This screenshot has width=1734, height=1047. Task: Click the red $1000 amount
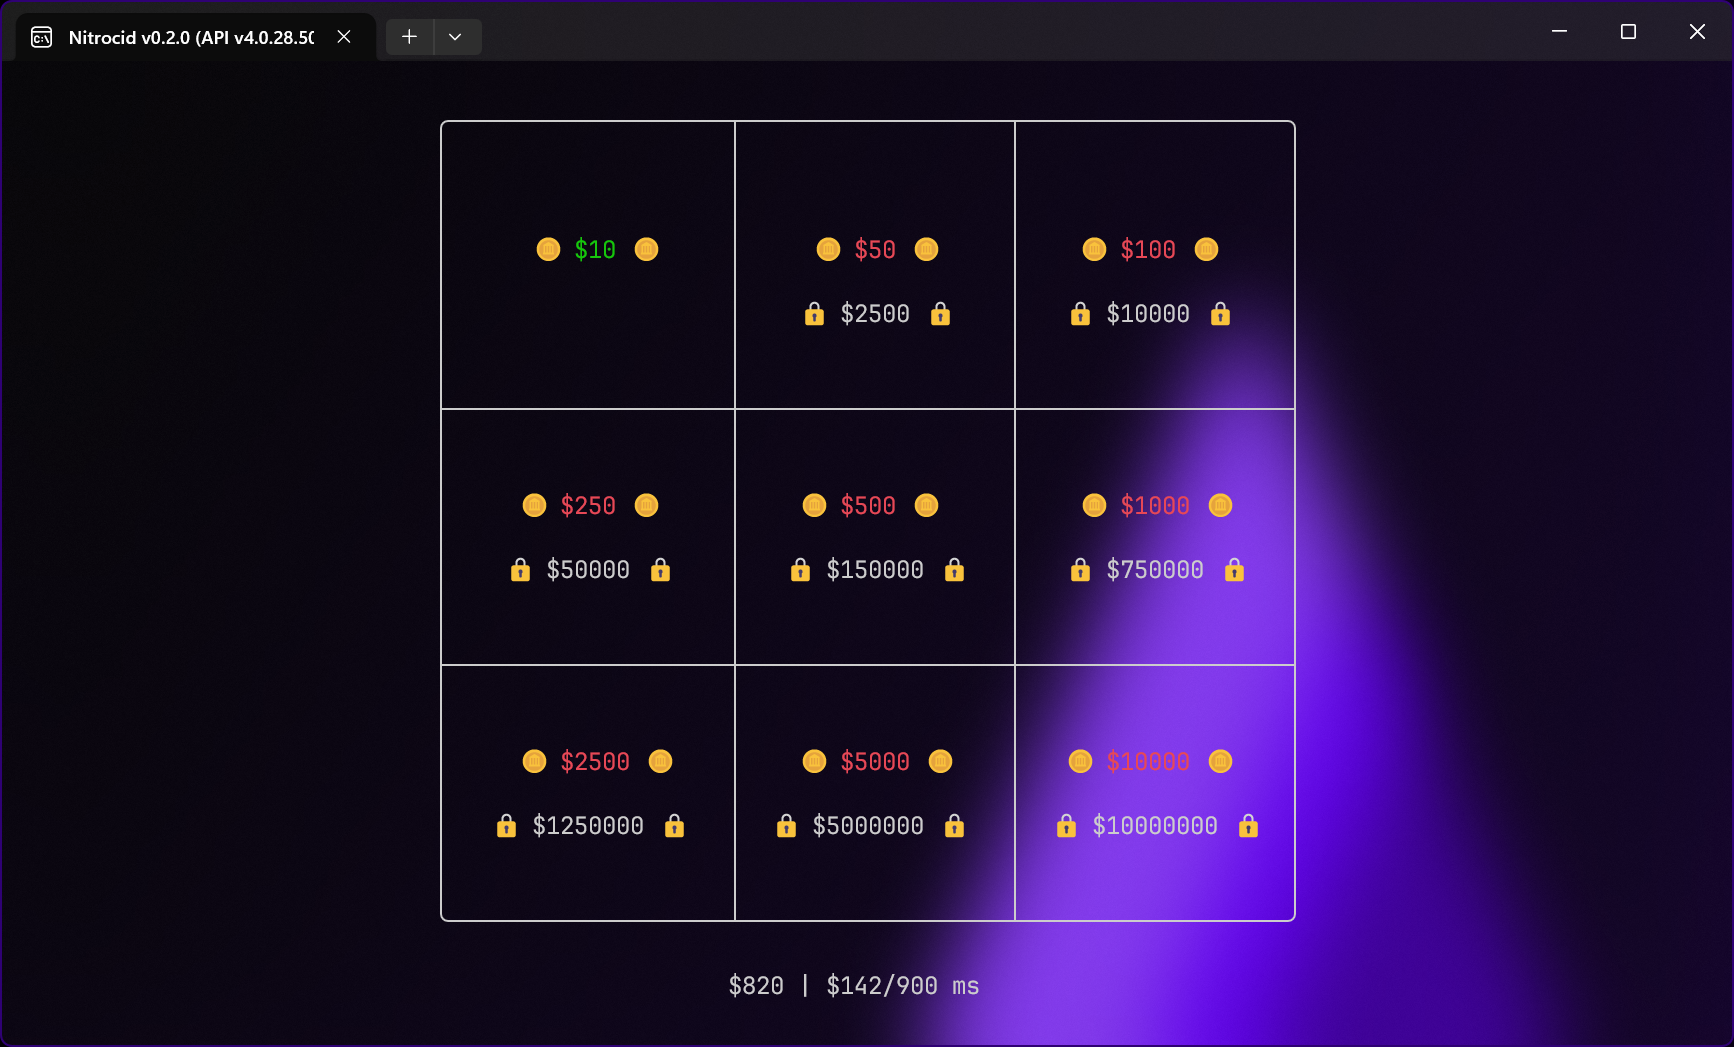[1155, 505]
